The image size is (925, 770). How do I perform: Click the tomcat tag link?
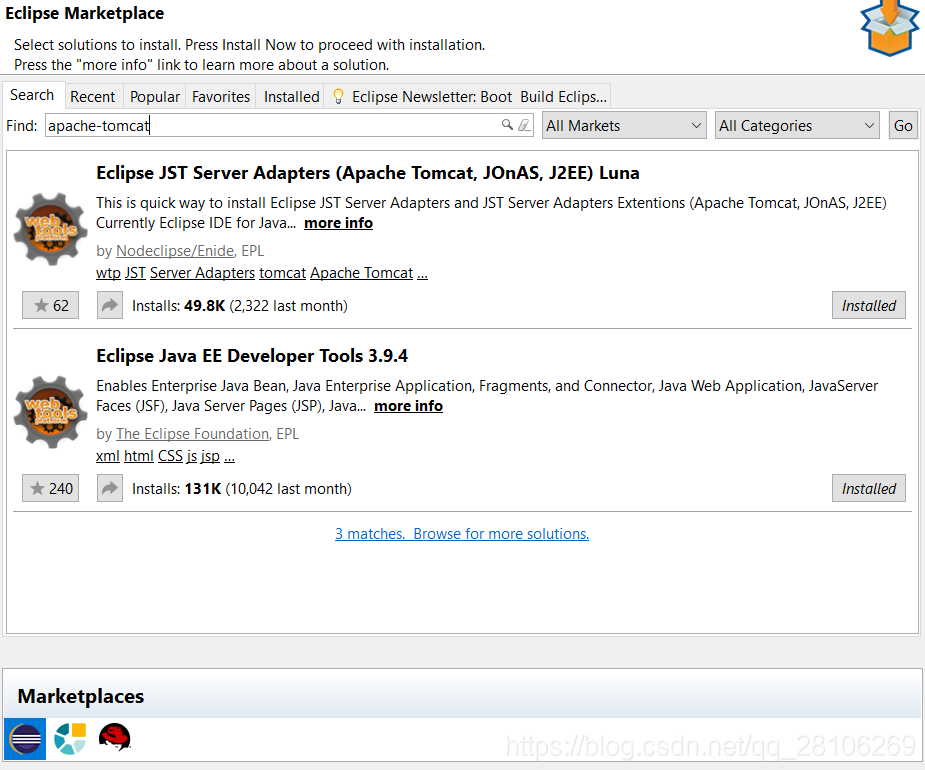(x=283, y=273)
